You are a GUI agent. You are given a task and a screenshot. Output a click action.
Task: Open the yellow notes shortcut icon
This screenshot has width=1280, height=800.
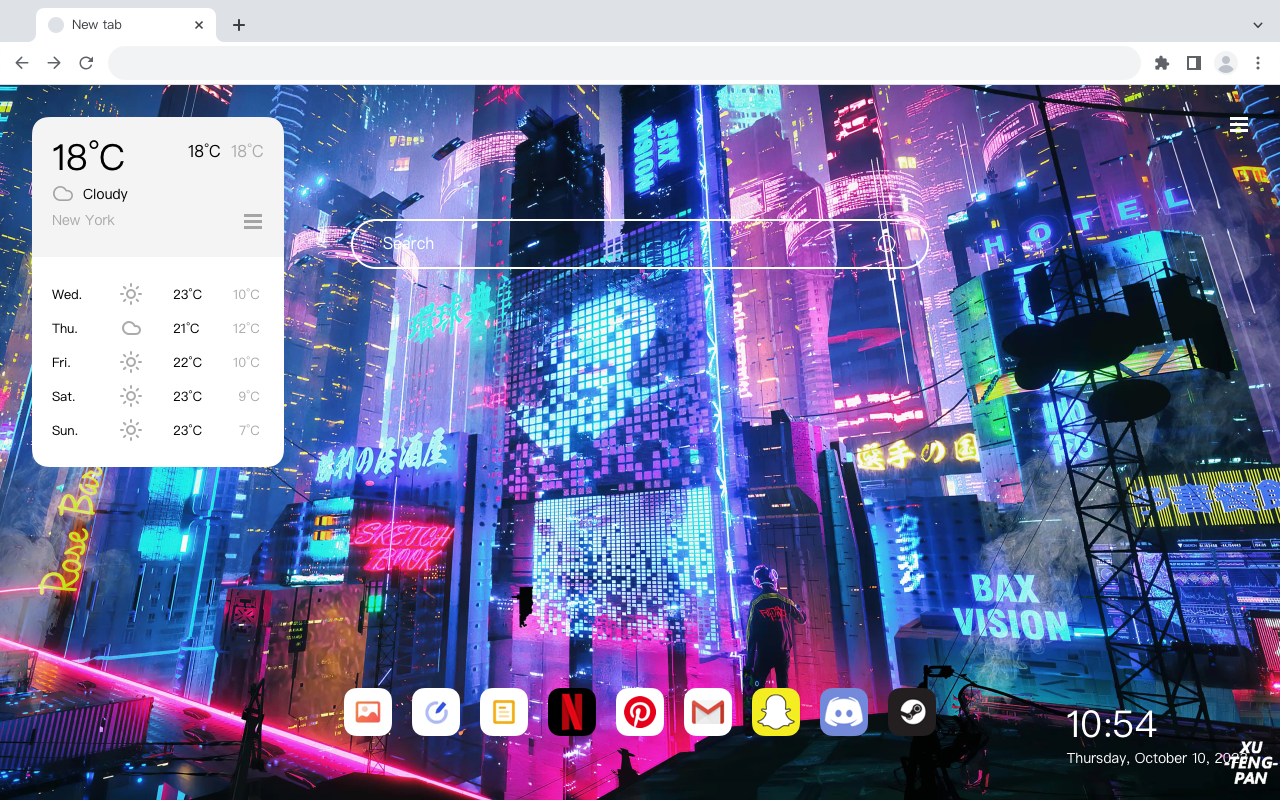pyautogui.click(x=504, y=712)
